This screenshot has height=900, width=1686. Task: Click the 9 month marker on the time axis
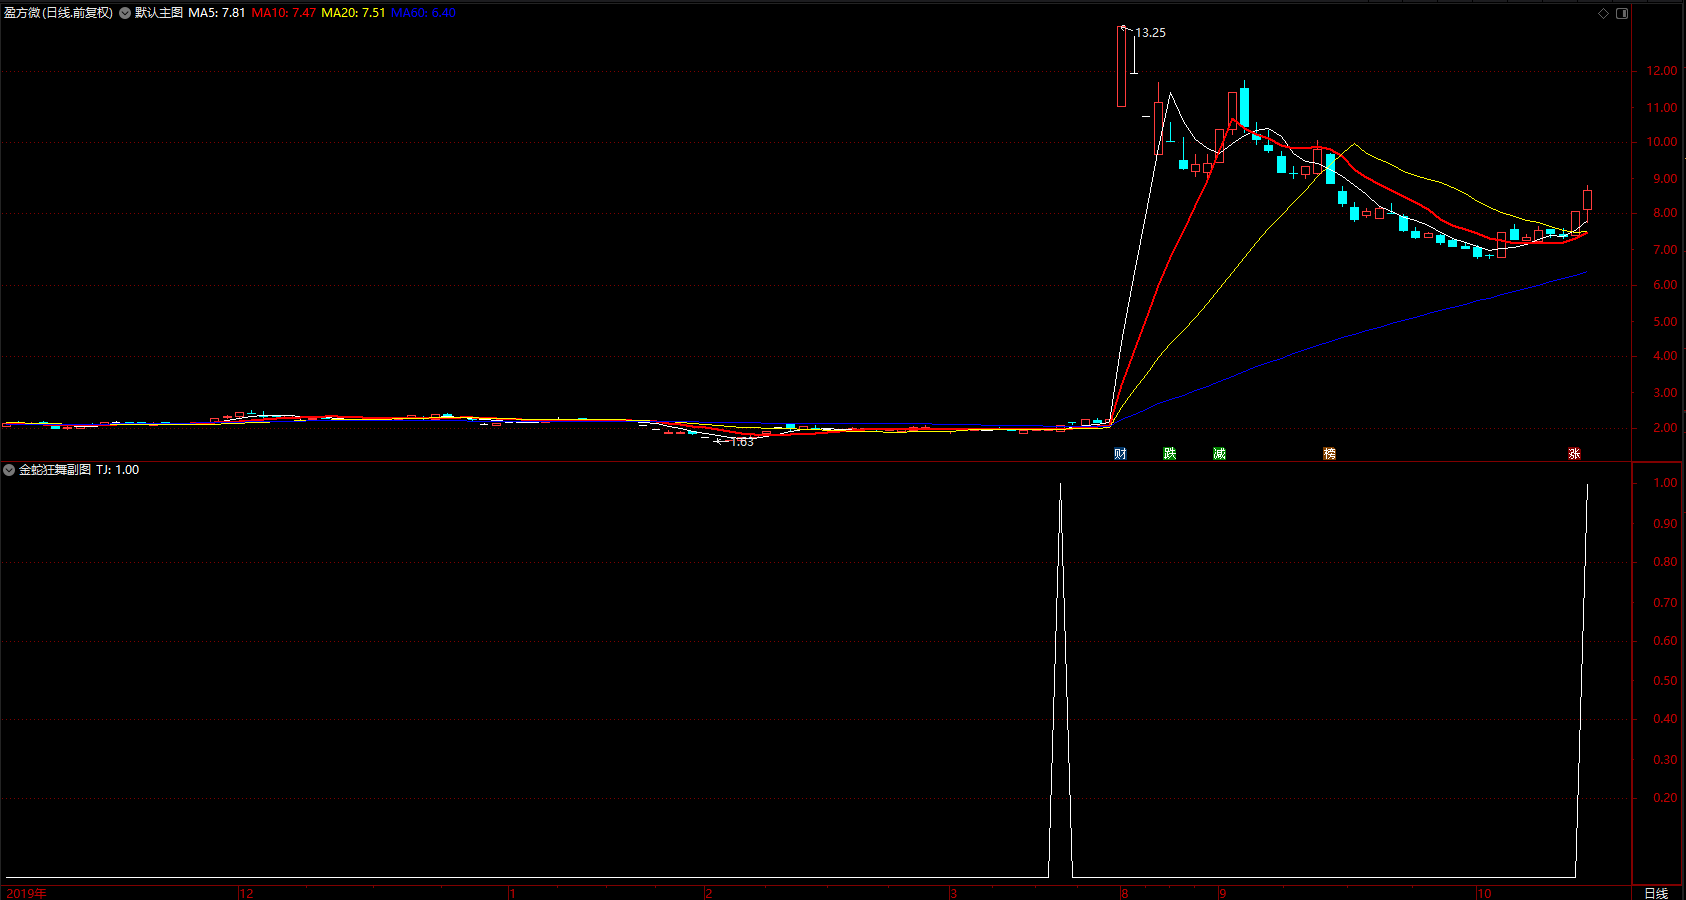point(1223,893)
